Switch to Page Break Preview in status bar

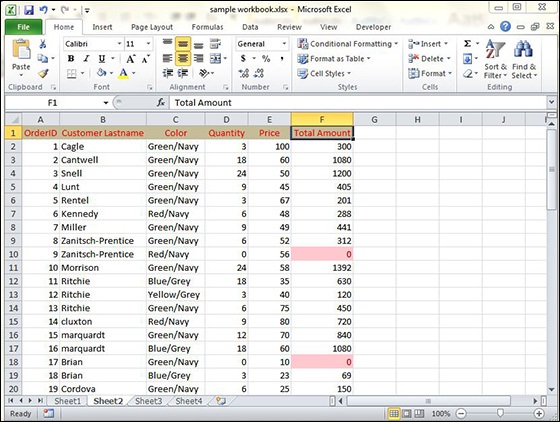(419, 413)
